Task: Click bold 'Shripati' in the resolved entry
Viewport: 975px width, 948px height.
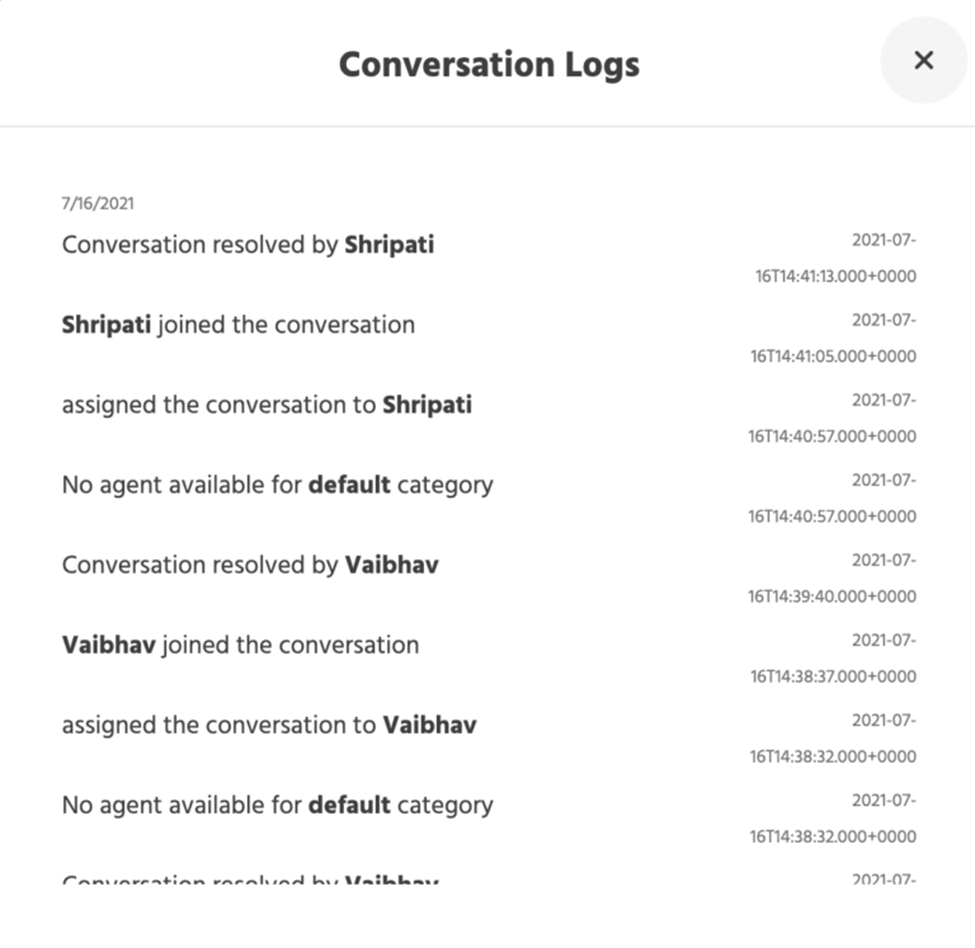Action: point(389,245)
